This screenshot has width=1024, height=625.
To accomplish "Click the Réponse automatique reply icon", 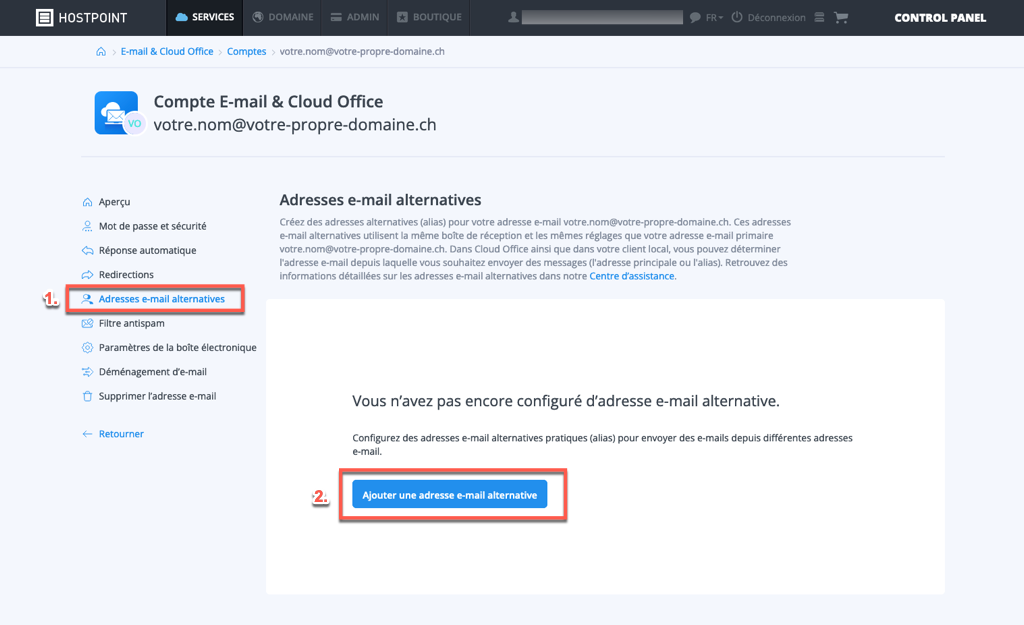I will (88, 250).
